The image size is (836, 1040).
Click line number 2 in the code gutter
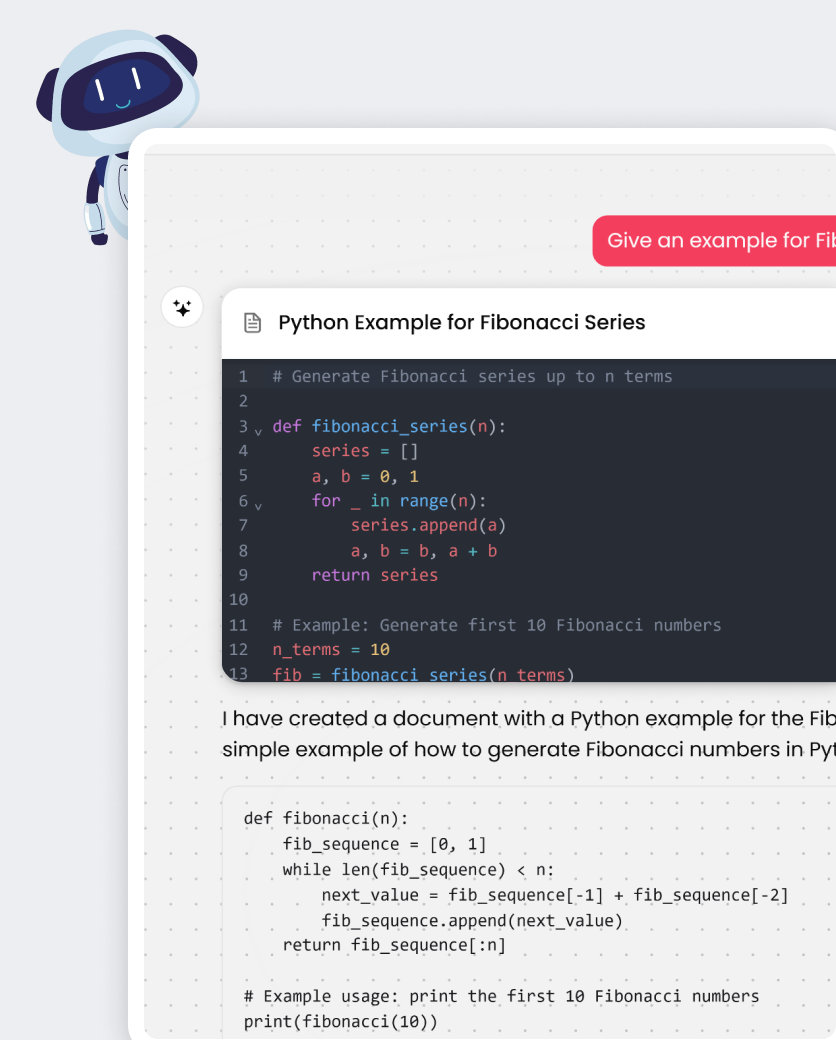click(x=244, y=401)
